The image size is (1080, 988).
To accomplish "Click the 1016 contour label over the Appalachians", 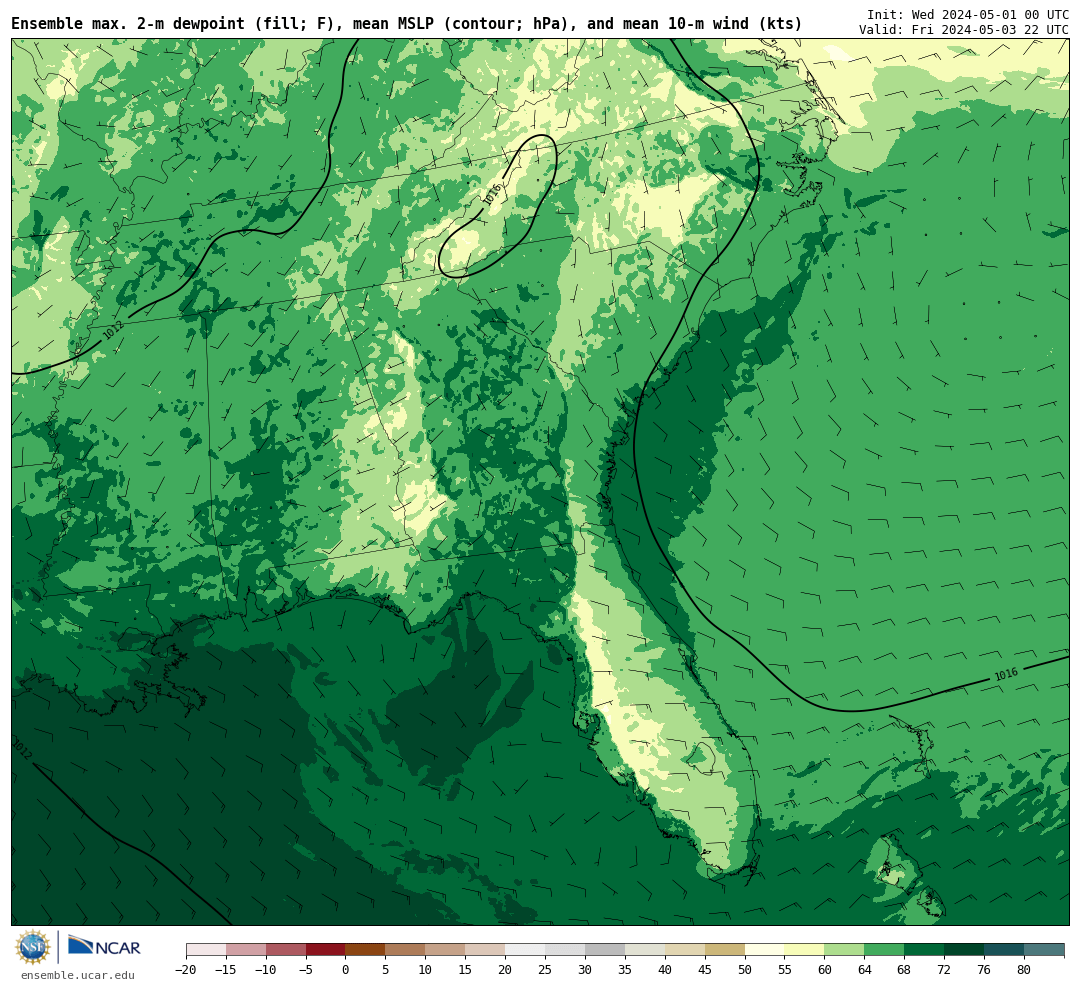I will click(492, 195).
